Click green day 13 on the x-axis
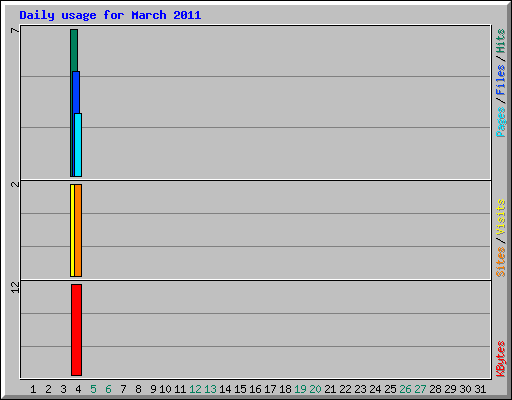Image resolution: width=512 pixels, height=400 pixels. (x=210, y=389)
